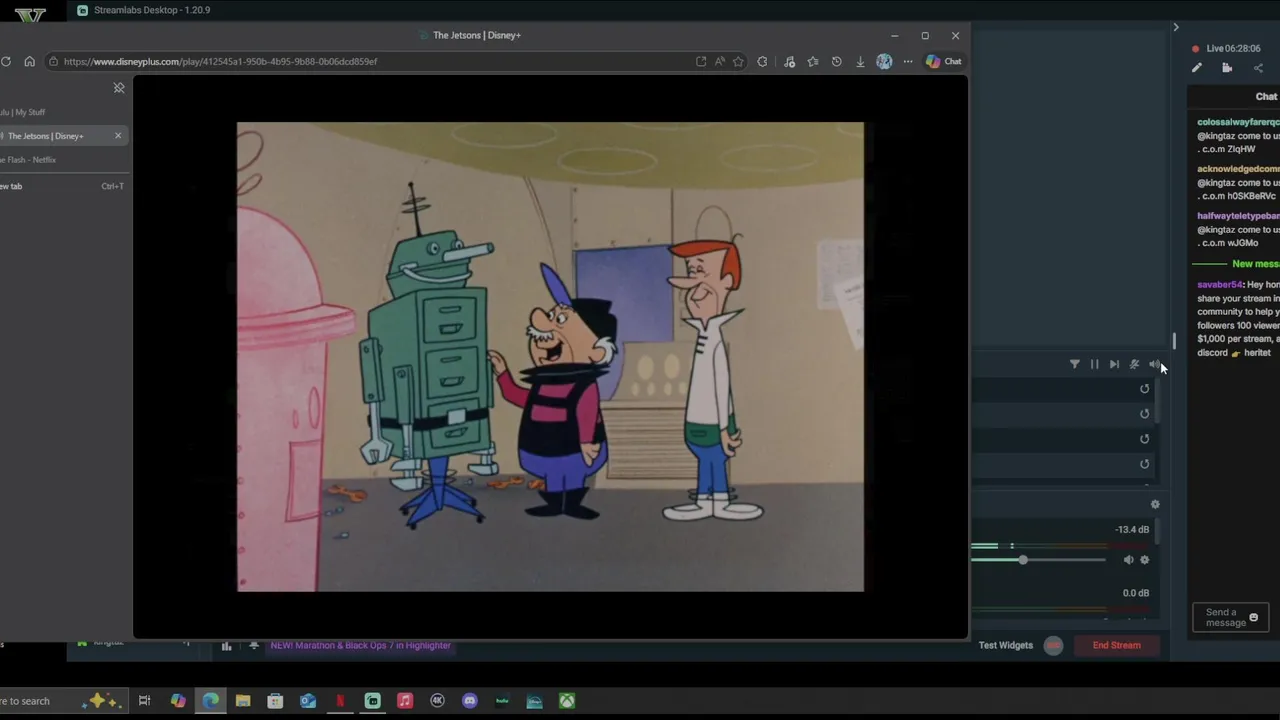Open Task View on the taskbar
1280x720 pixels.
(x=144, y=701)
